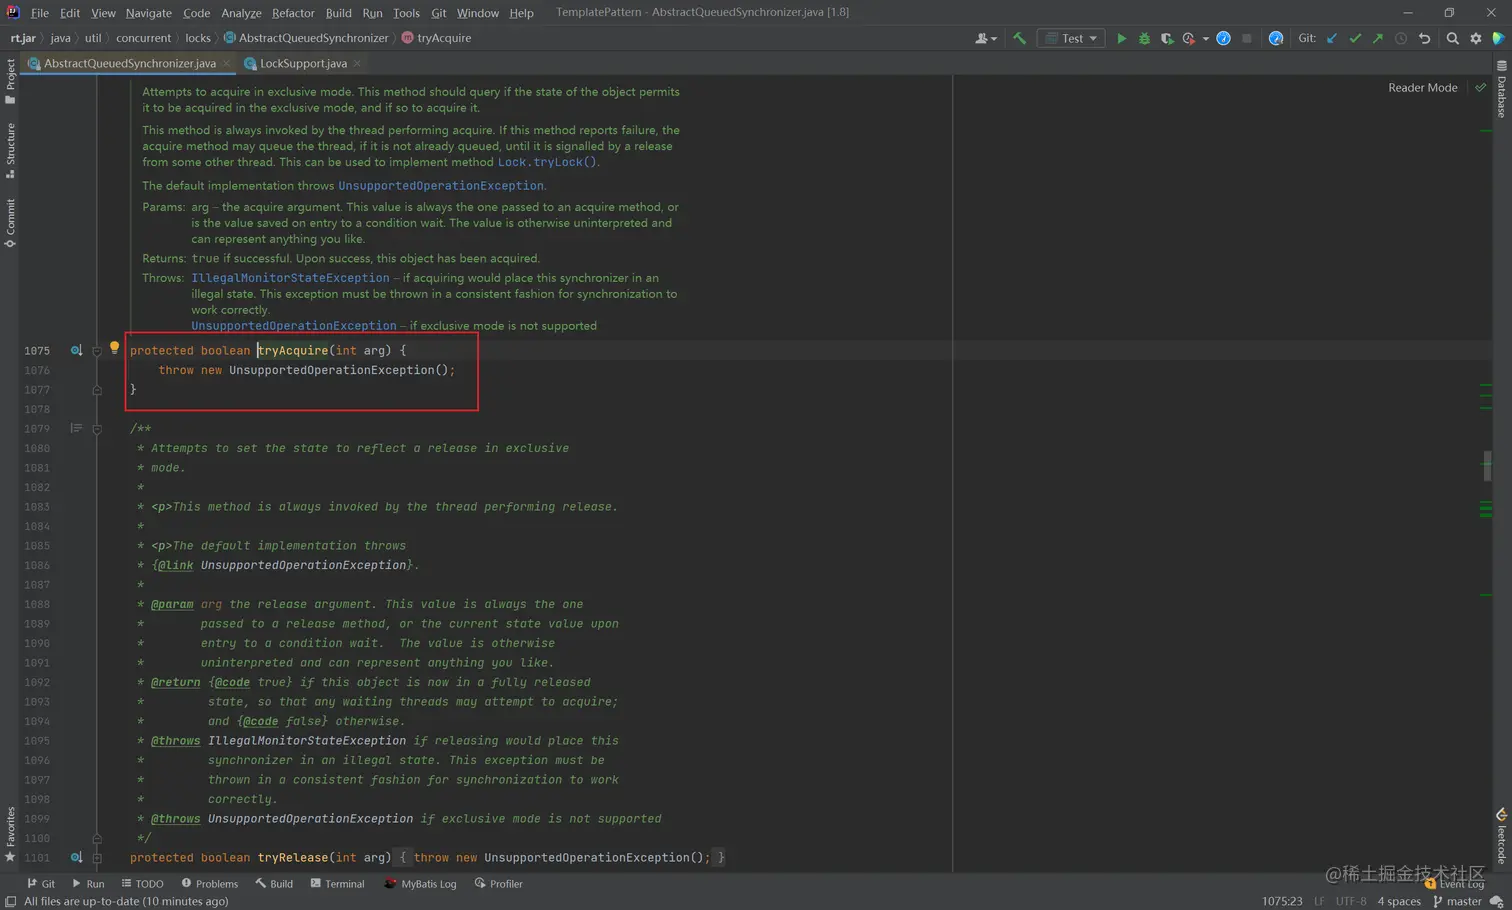Click the colorful plugin icon at toolbar end

point(1498,38)
